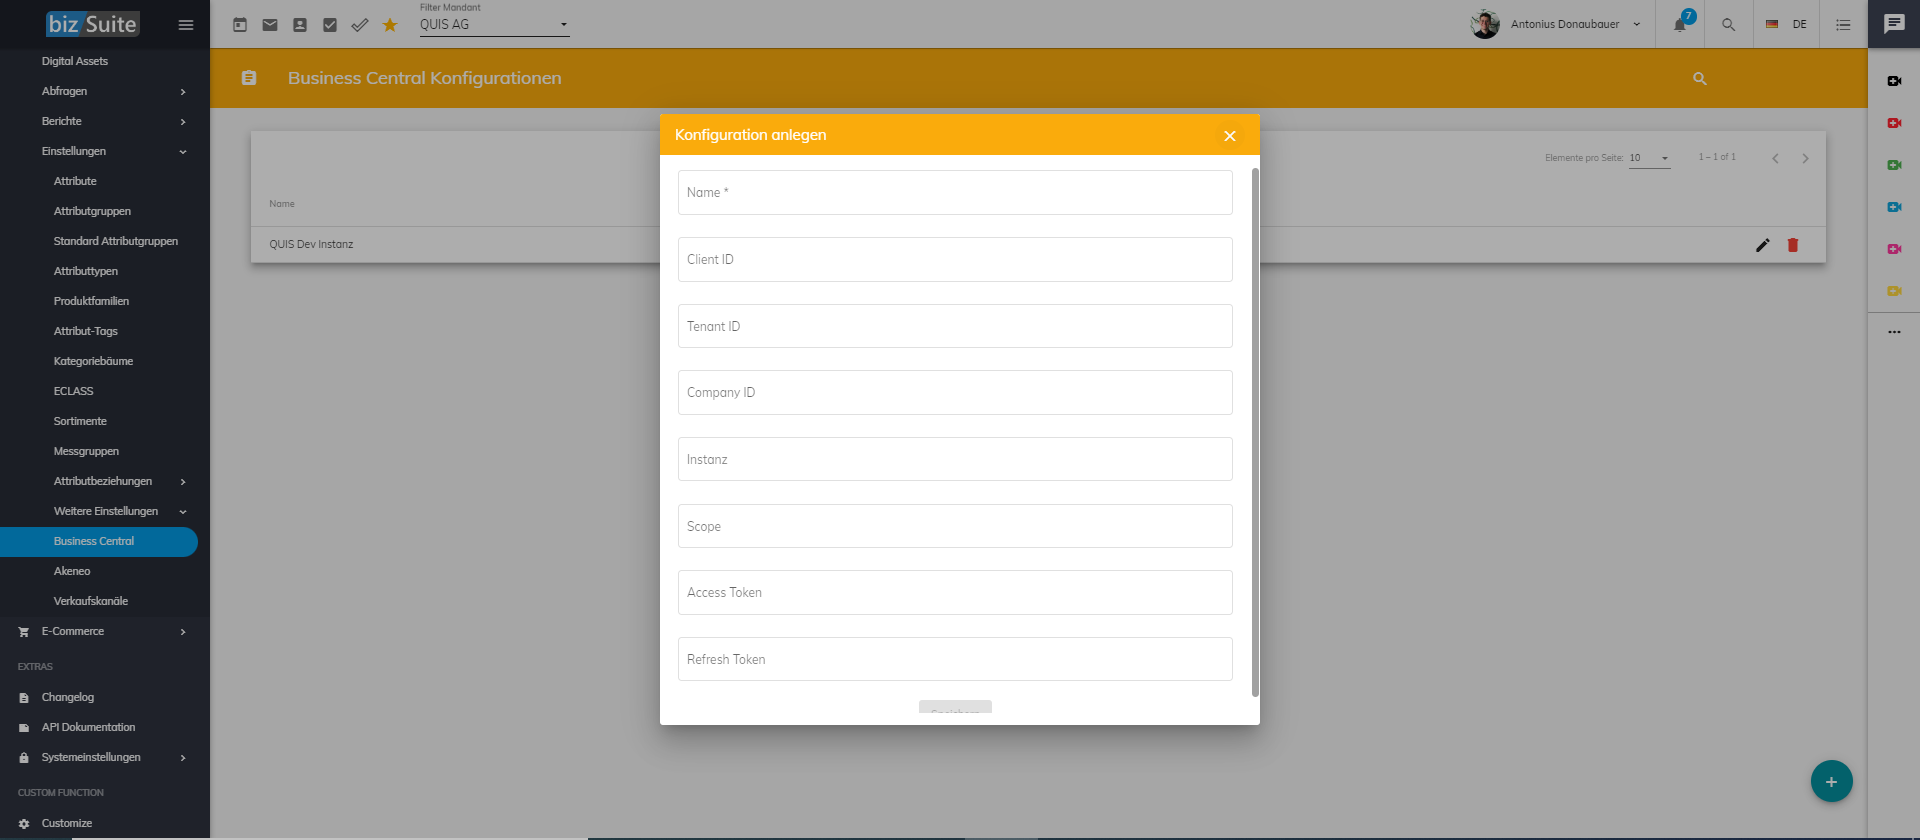Click the global search magnifier in the top bar
Viewport: 1920px width, 840px height.
click(x=1728, y=24)
